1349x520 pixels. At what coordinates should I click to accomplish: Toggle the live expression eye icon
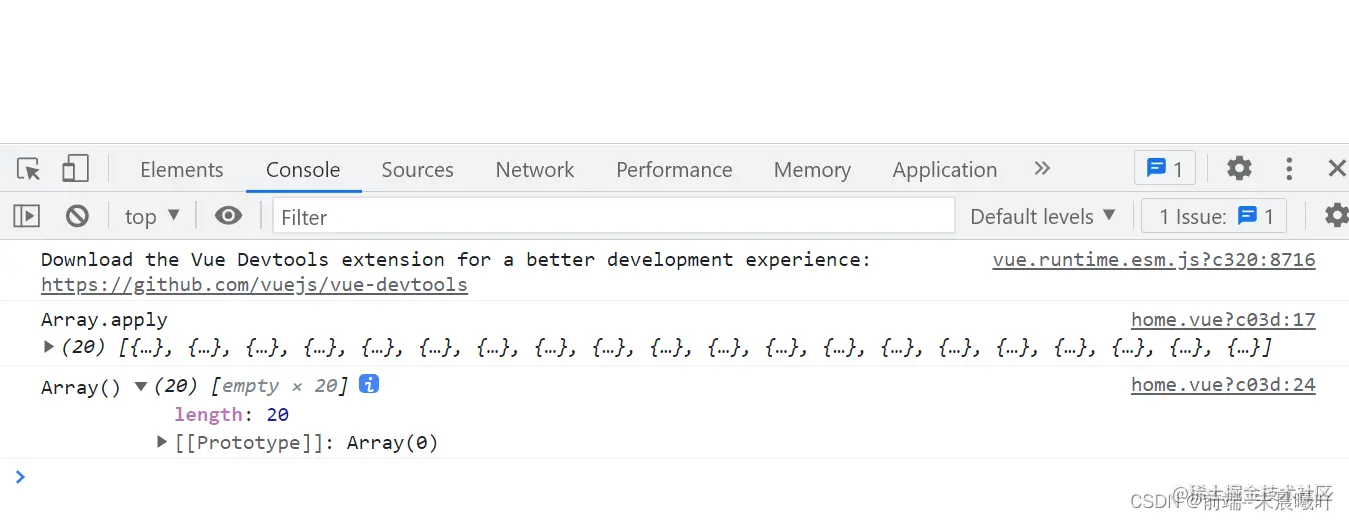[228, 216]
